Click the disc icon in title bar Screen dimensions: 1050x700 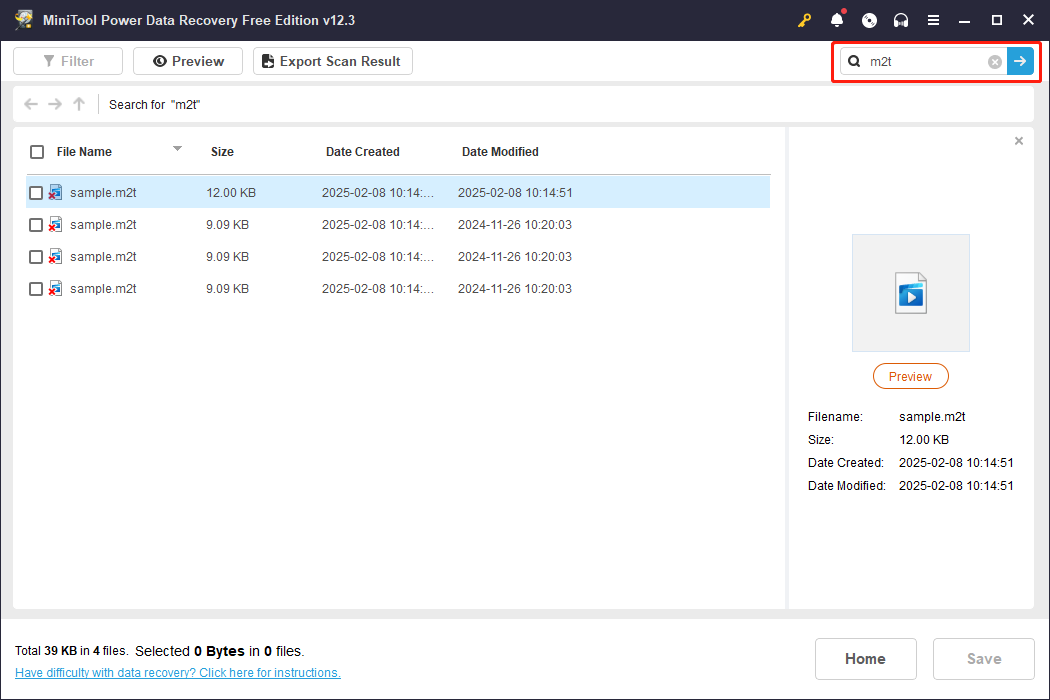(x=869, y=20)
